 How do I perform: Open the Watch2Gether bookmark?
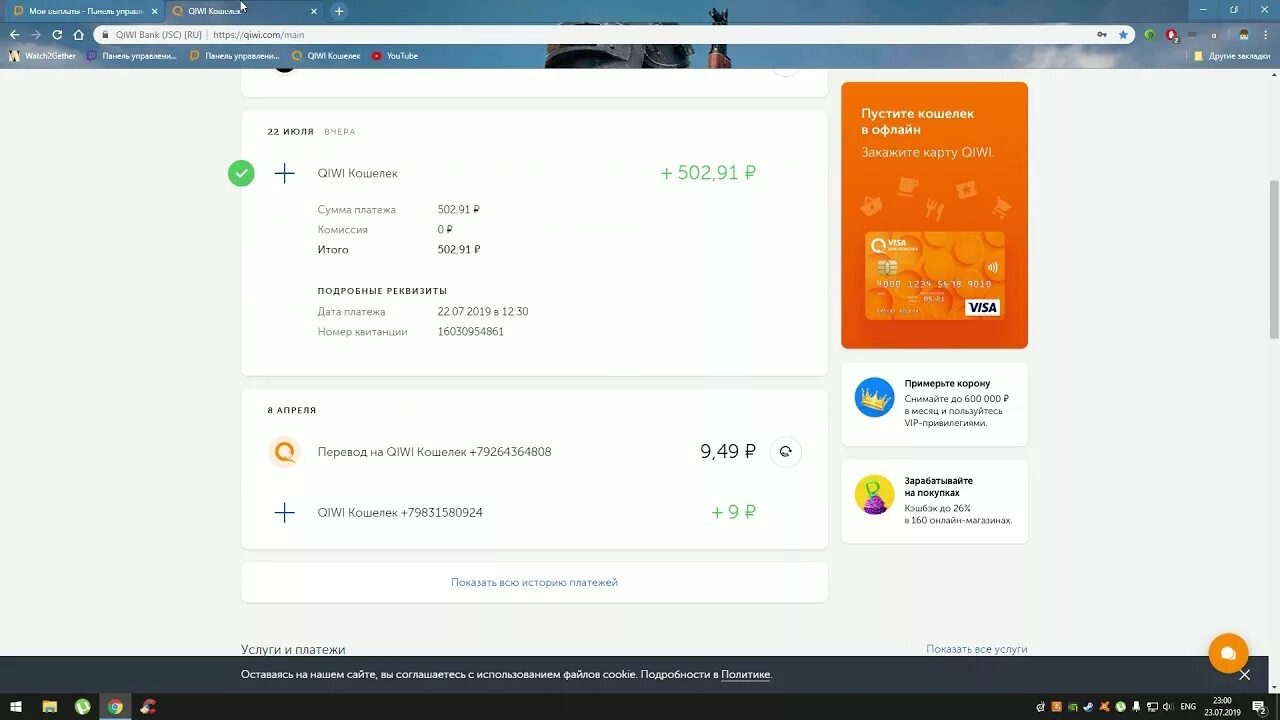(x=43, y=56)
